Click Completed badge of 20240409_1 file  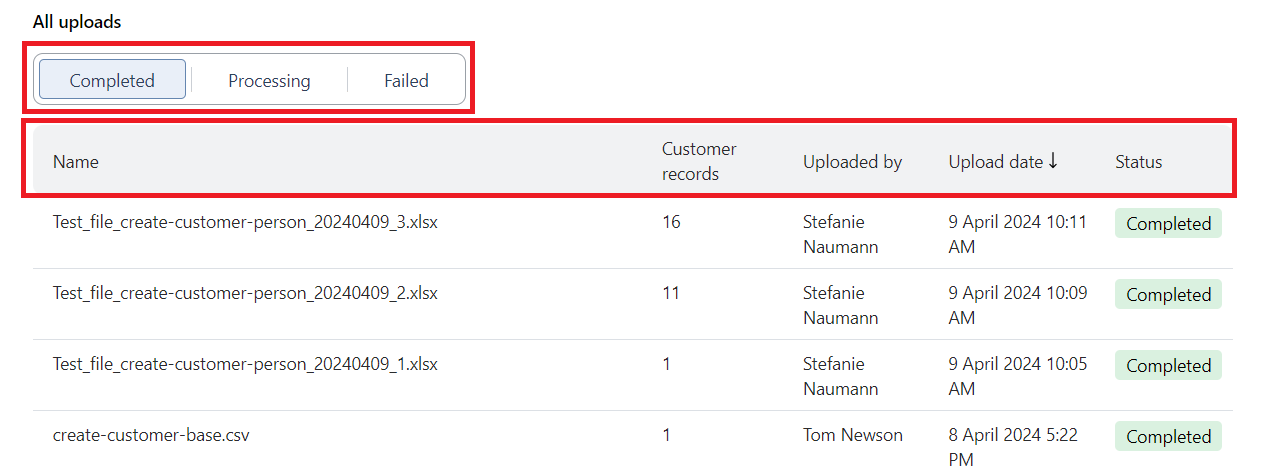[1168, 366]
